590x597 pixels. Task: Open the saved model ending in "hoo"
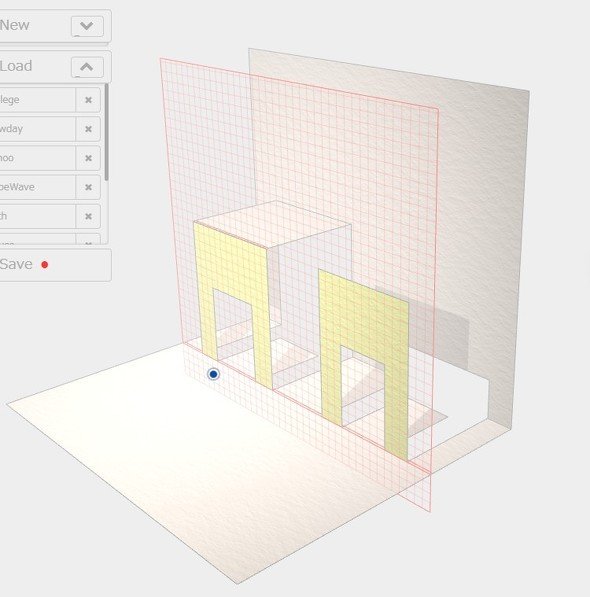[37, 158]
